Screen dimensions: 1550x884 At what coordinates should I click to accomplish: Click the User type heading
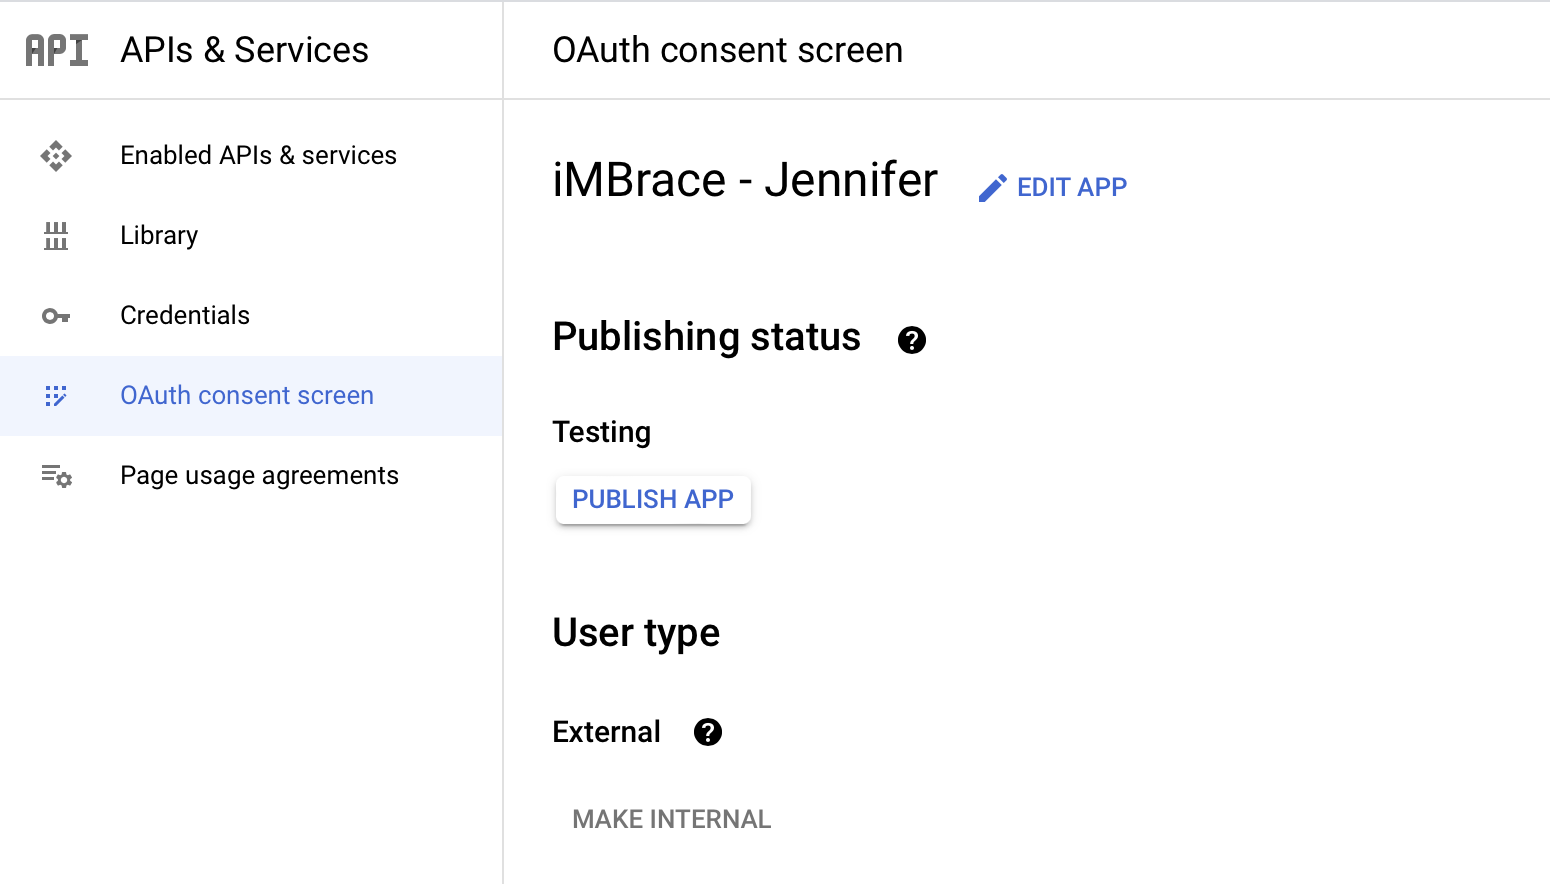pyautogui.click(x=636, y=633)
